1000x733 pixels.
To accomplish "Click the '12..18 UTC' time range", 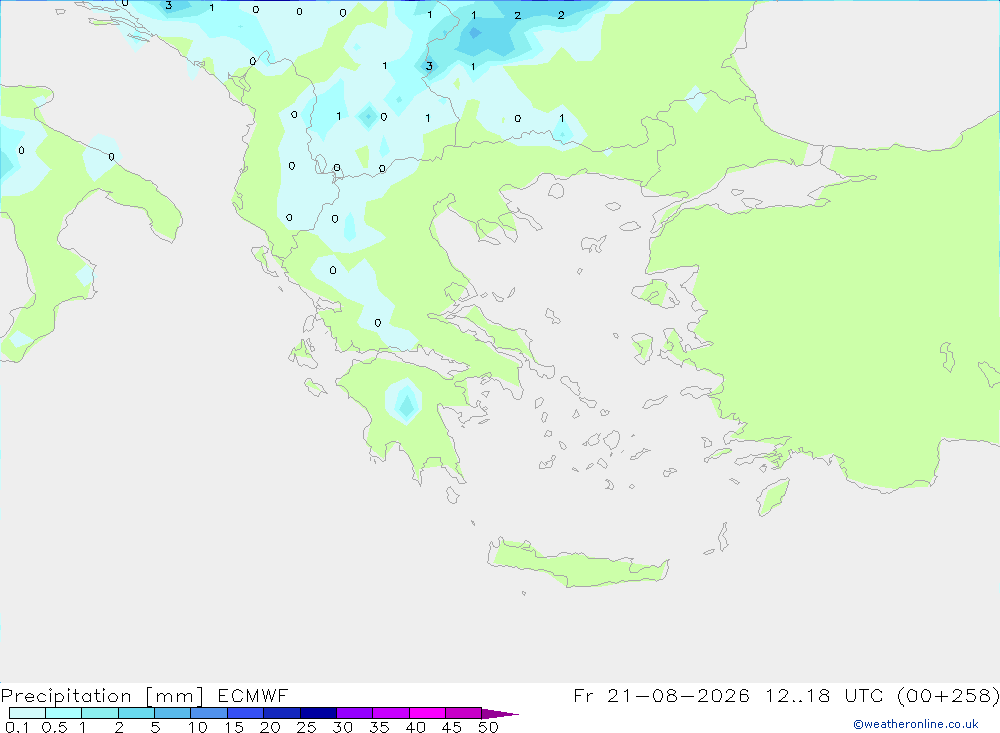I will 824,695.
